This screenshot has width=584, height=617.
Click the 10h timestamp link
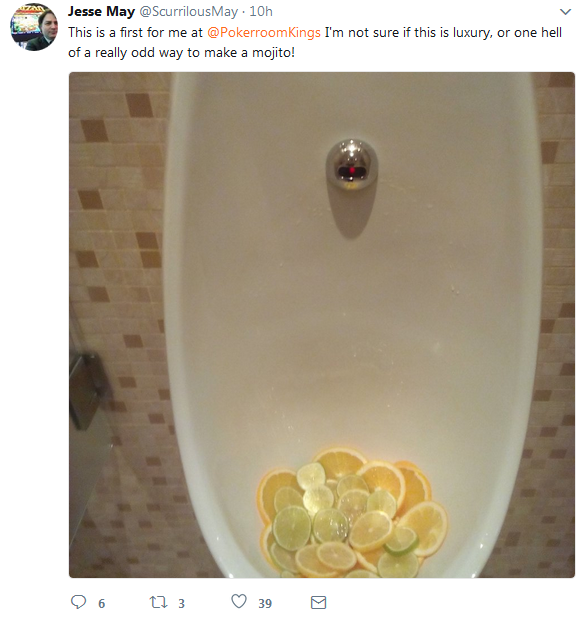coord(261,11)
